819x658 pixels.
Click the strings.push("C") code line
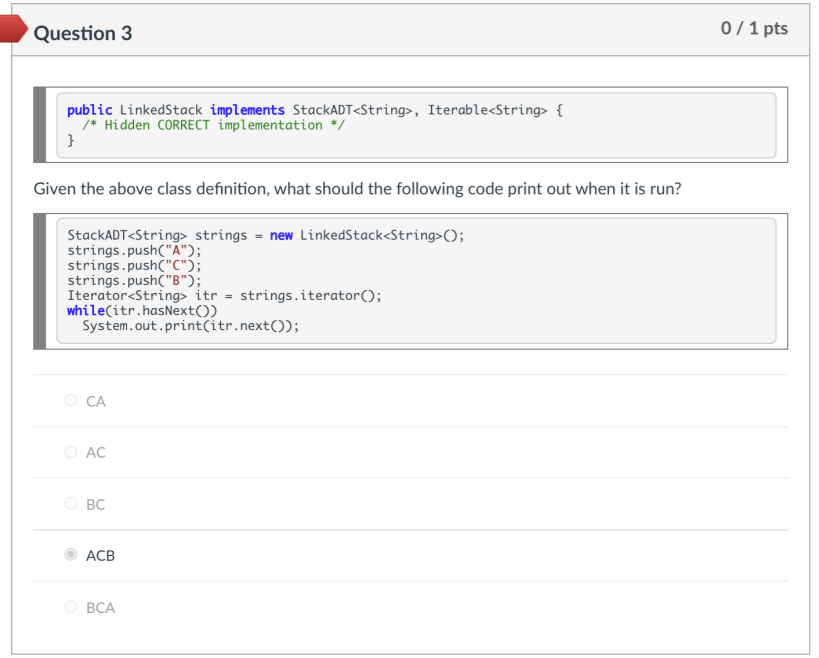point(134,265)
